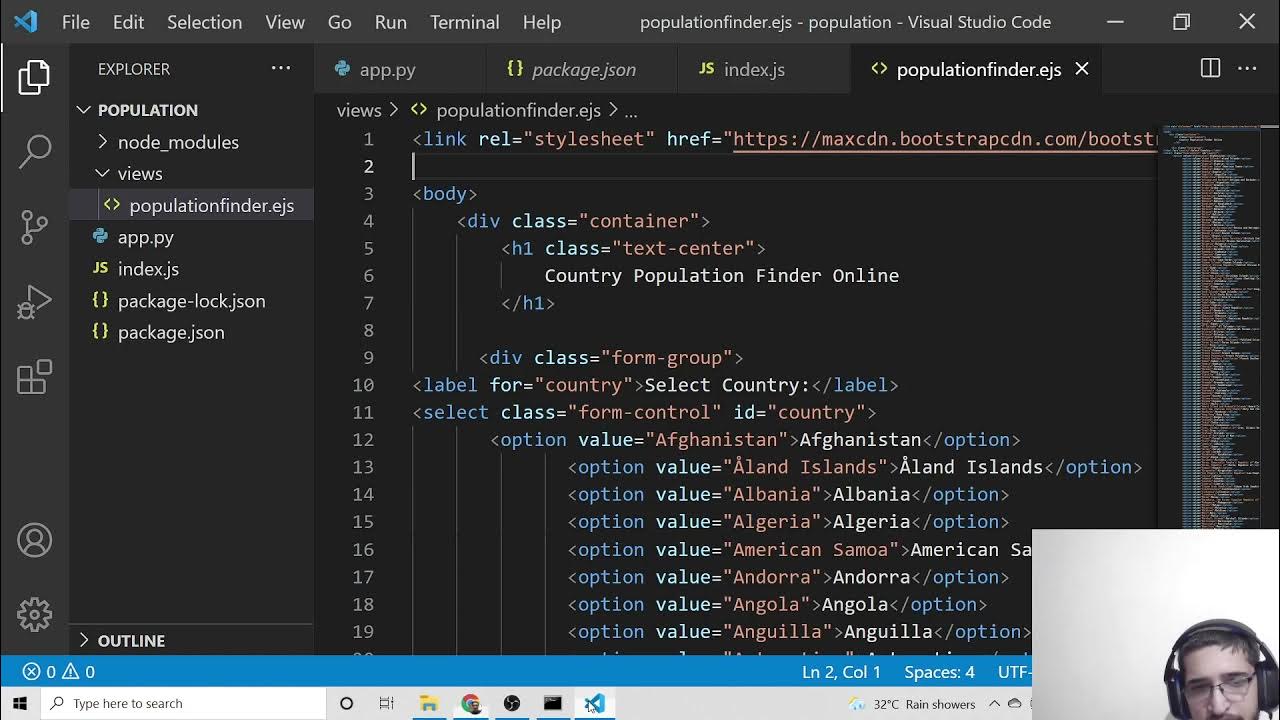Open the Accounts menu icon
Viewport: 1280px width, 720px height.
coord(34,540)
